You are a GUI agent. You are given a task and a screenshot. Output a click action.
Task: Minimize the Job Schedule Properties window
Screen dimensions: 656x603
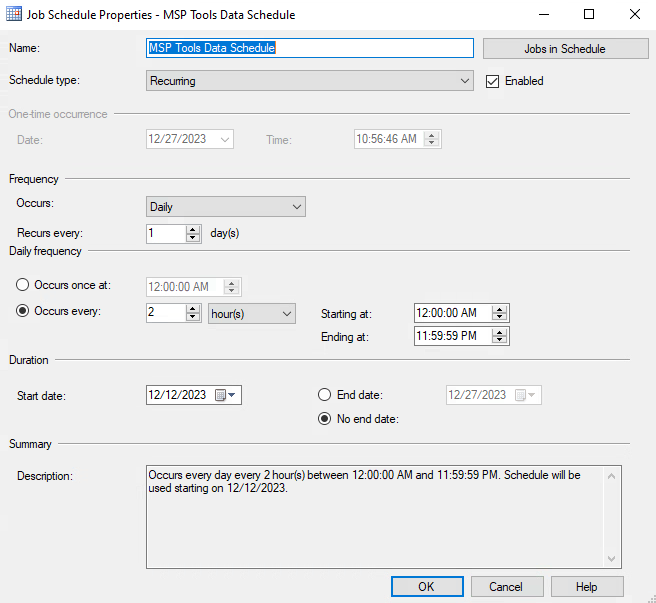pos(543,15)
